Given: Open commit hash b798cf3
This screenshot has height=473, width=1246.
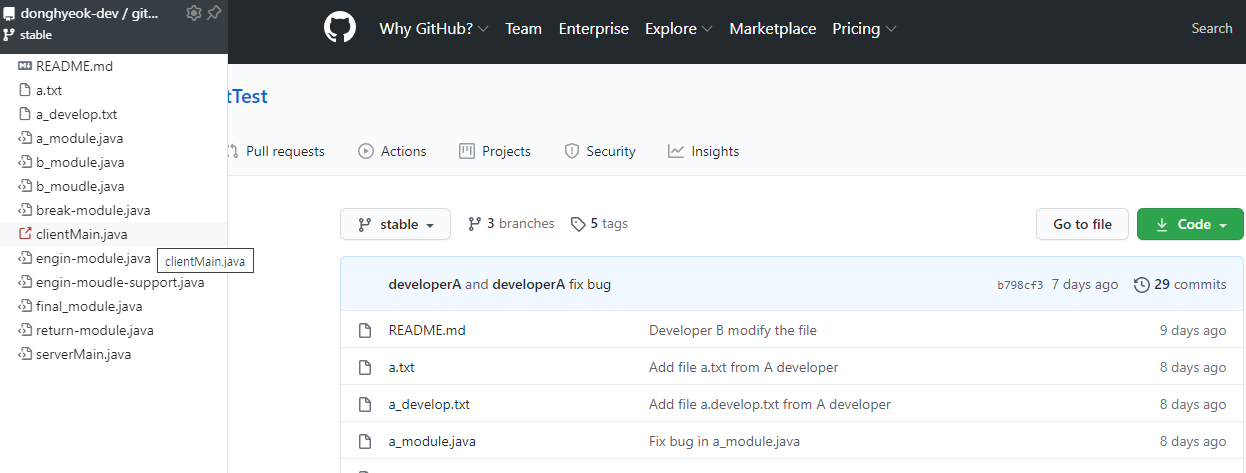Looking at the screenshot, I should [x=1020, y=285].
